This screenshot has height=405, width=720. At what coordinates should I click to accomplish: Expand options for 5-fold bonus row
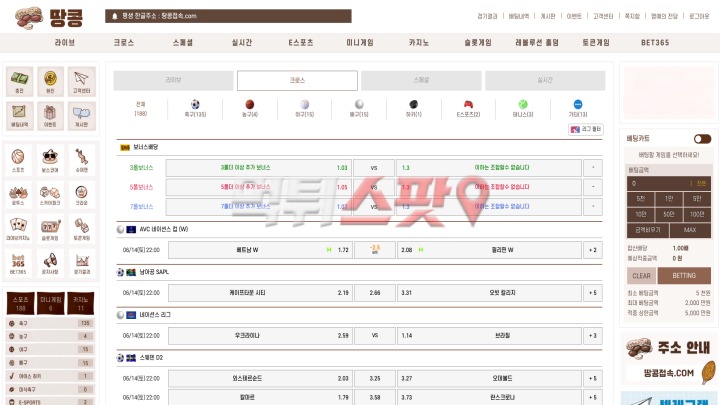[x=593, y=187]
